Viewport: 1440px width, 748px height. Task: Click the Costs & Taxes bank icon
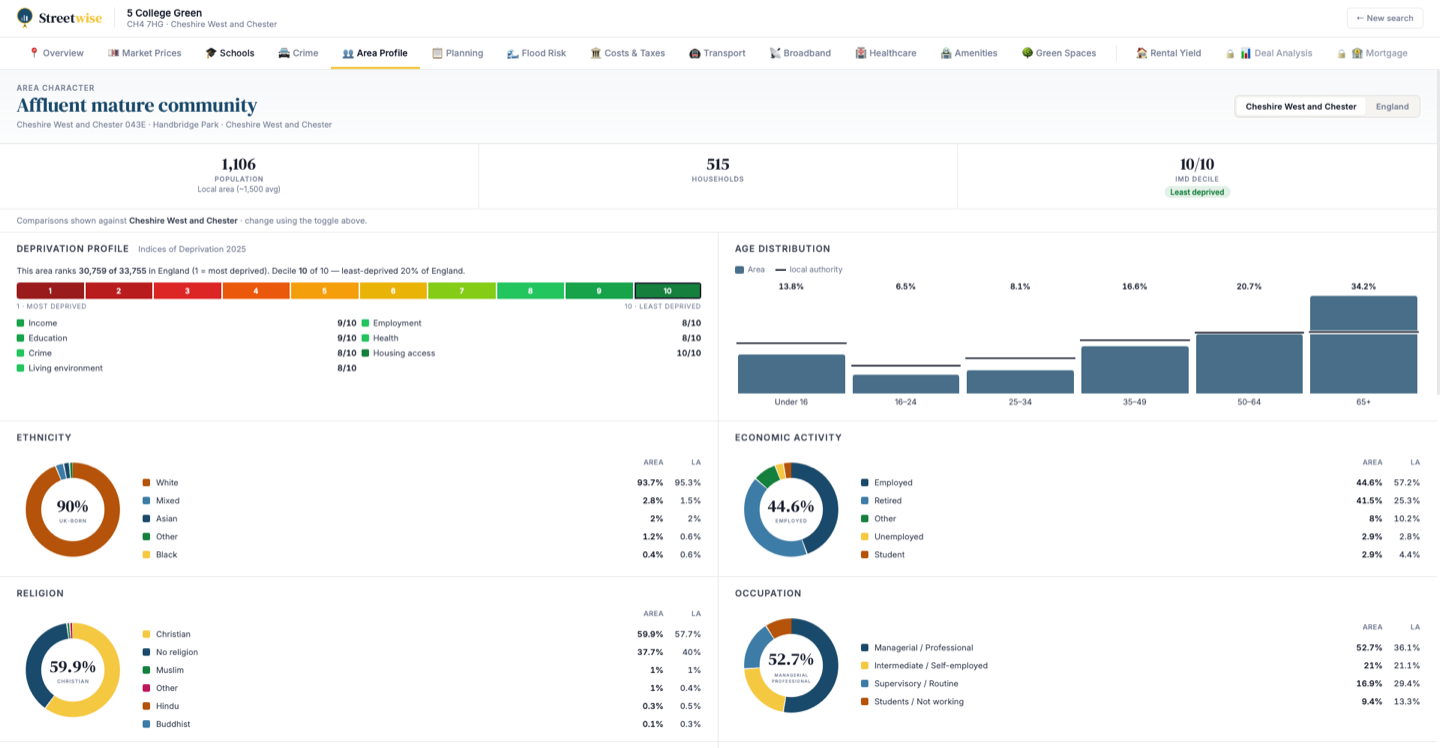click(596, 53)
